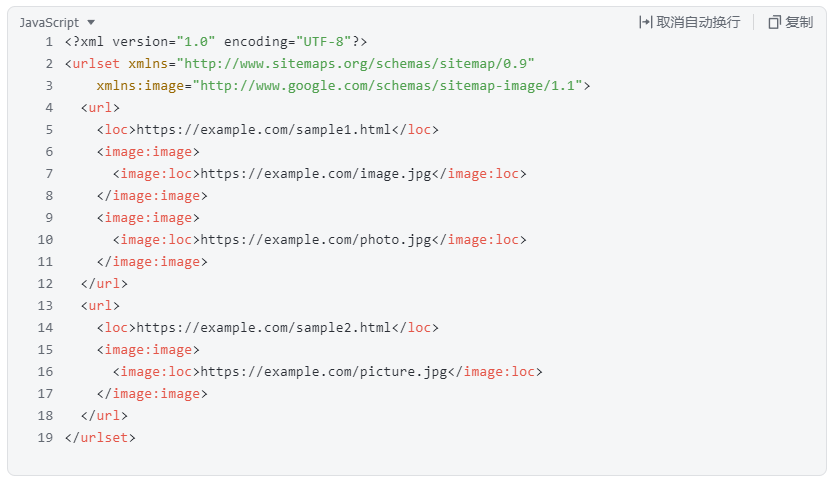Click the dropdown arrow beside JavaScript

(x=91, y=23)
